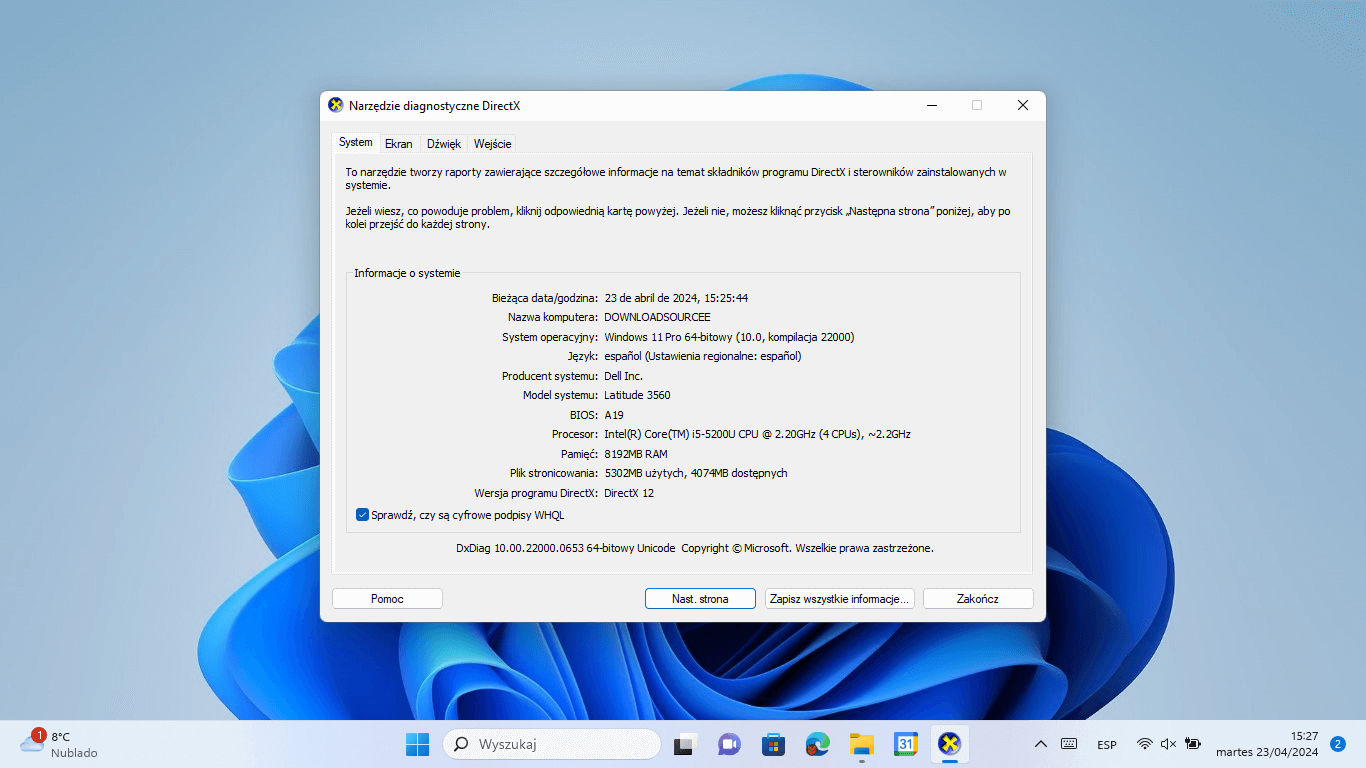Screen dimensions: 1366x768
Task: Launch the Teams Chat taskbar icon
Action: coord(729,744)
